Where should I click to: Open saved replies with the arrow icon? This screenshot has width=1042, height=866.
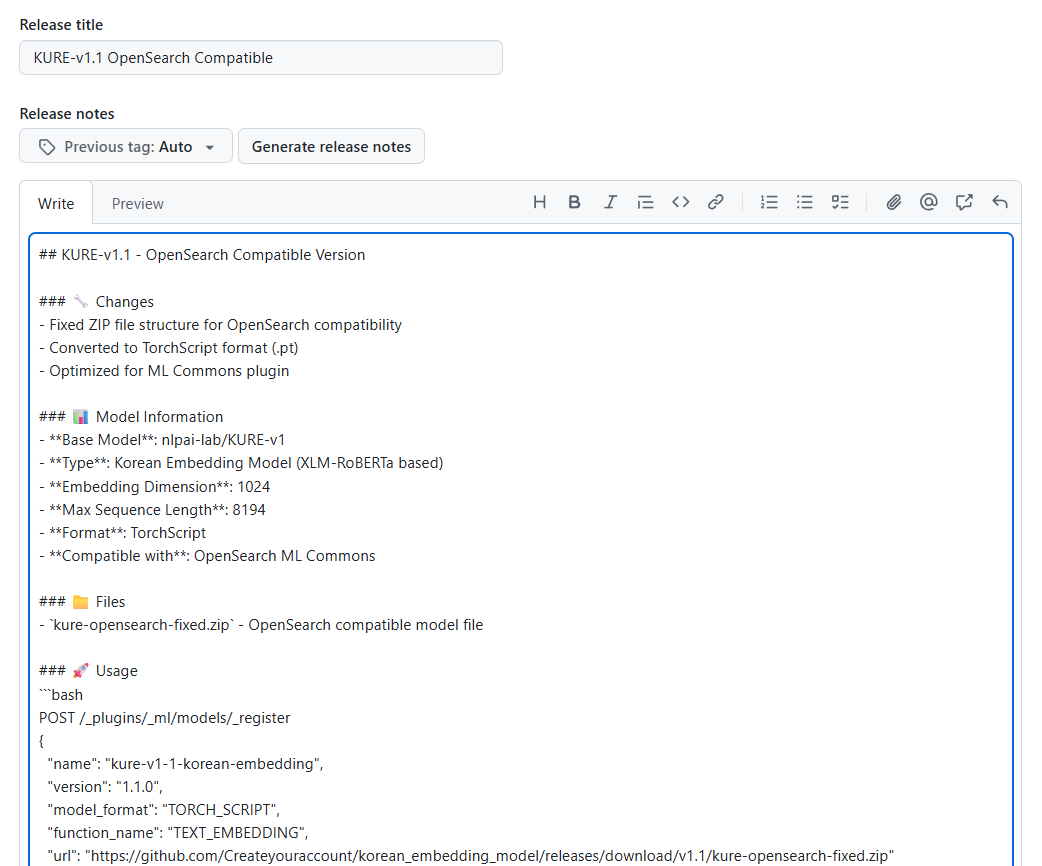(1000, 202)
